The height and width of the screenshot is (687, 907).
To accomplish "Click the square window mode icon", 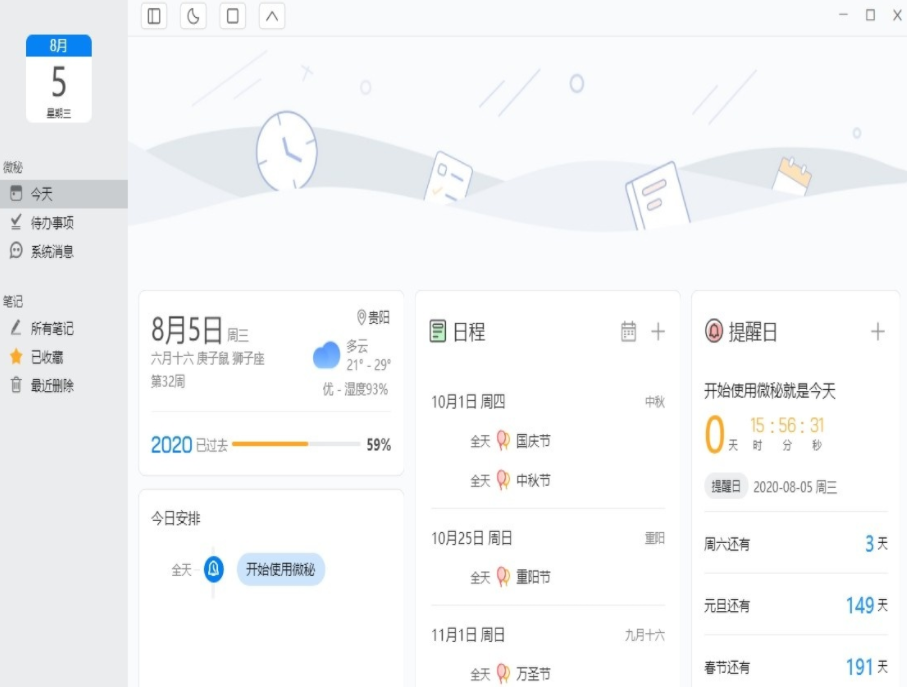I will pos(232,16).
